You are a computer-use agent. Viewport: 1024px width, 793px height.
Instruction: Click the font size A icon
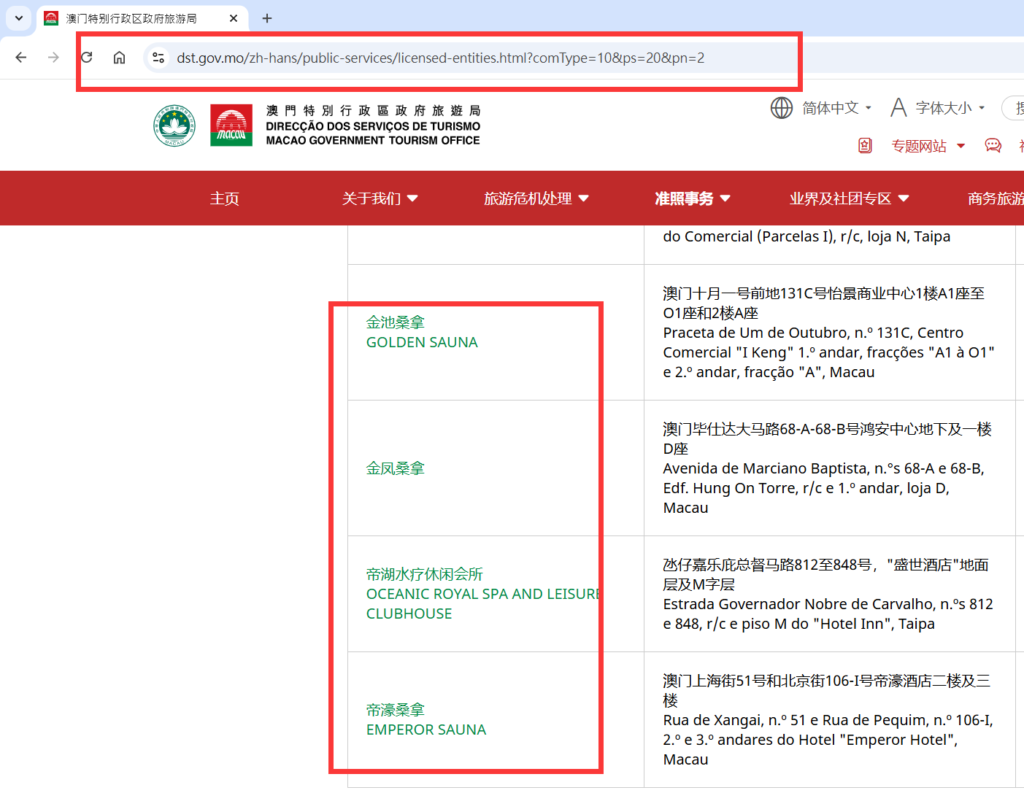click(x=899, y=108)
